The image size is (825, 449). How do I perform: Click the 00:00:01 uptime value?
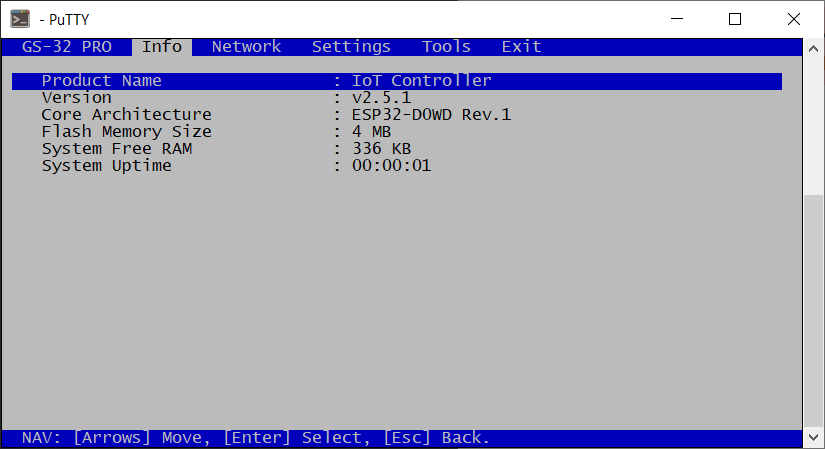(391, 166)
